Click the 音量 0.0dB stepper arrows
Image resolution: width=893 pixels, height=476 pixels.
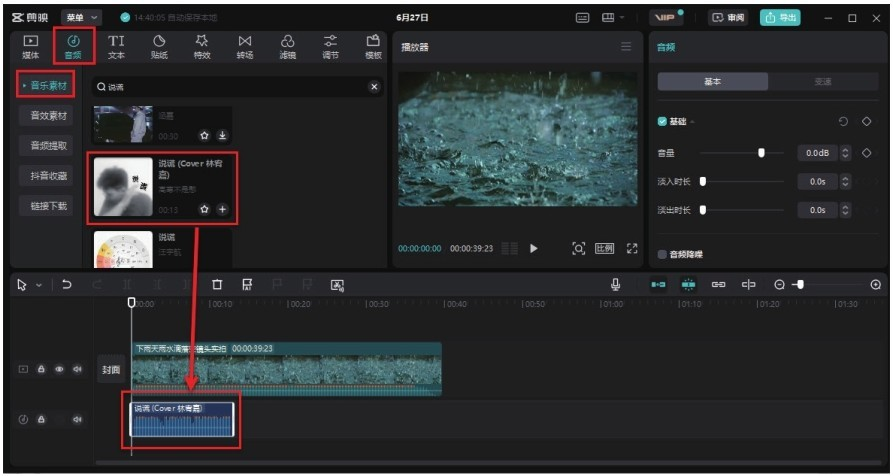pos(846,153)
